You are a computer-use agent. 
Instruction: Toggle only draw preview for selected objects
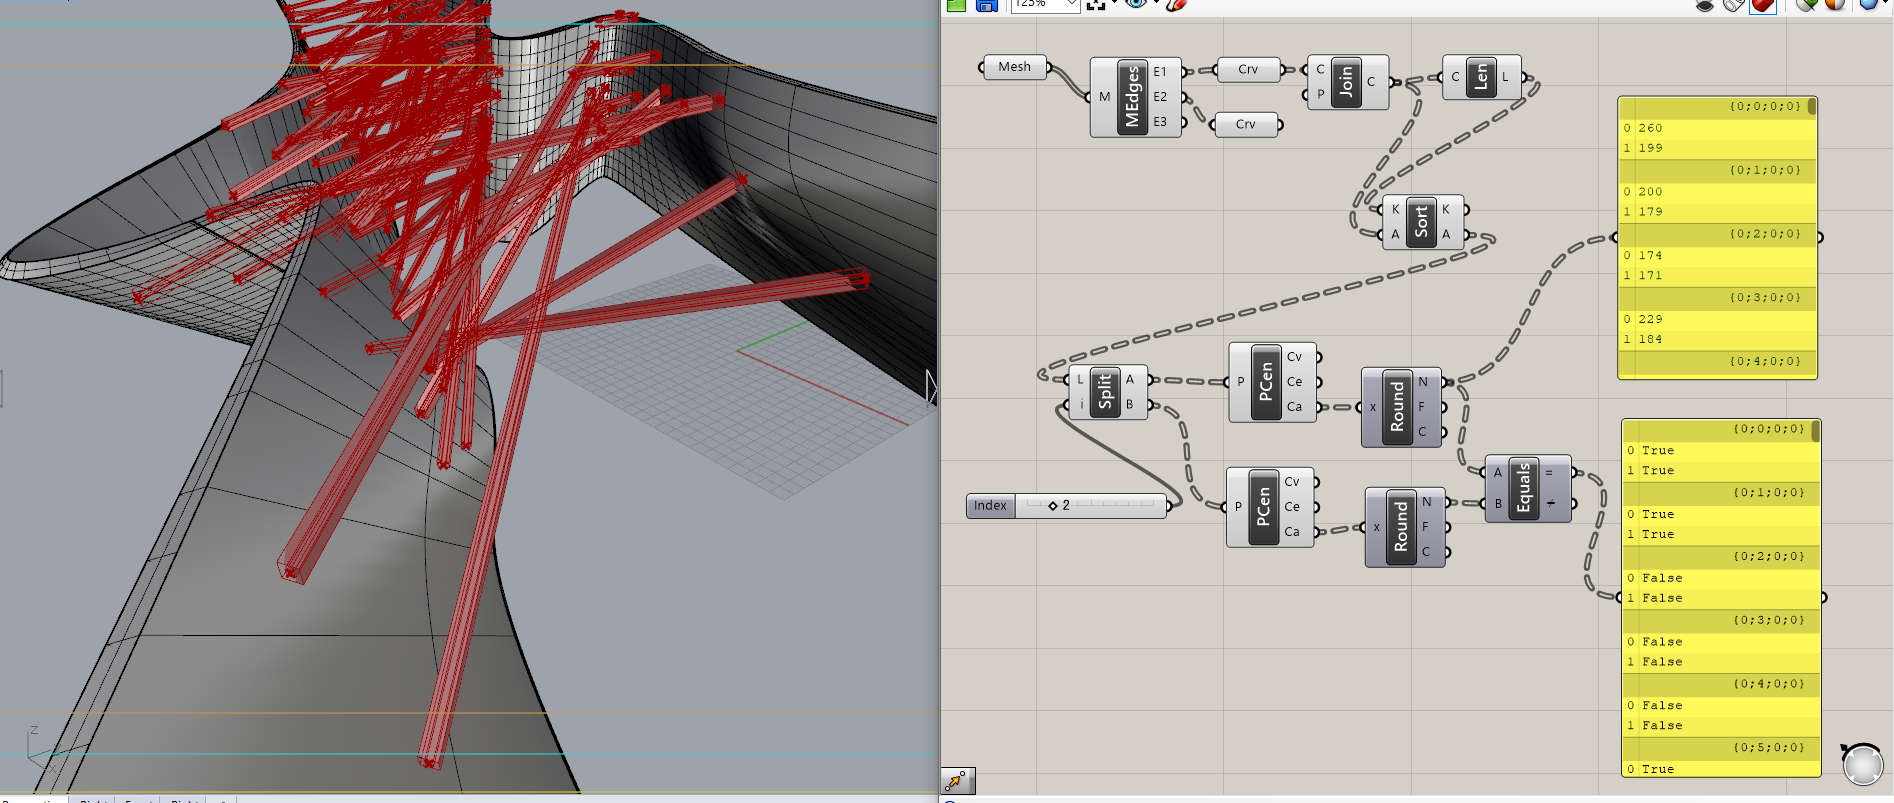(1806, 5)
